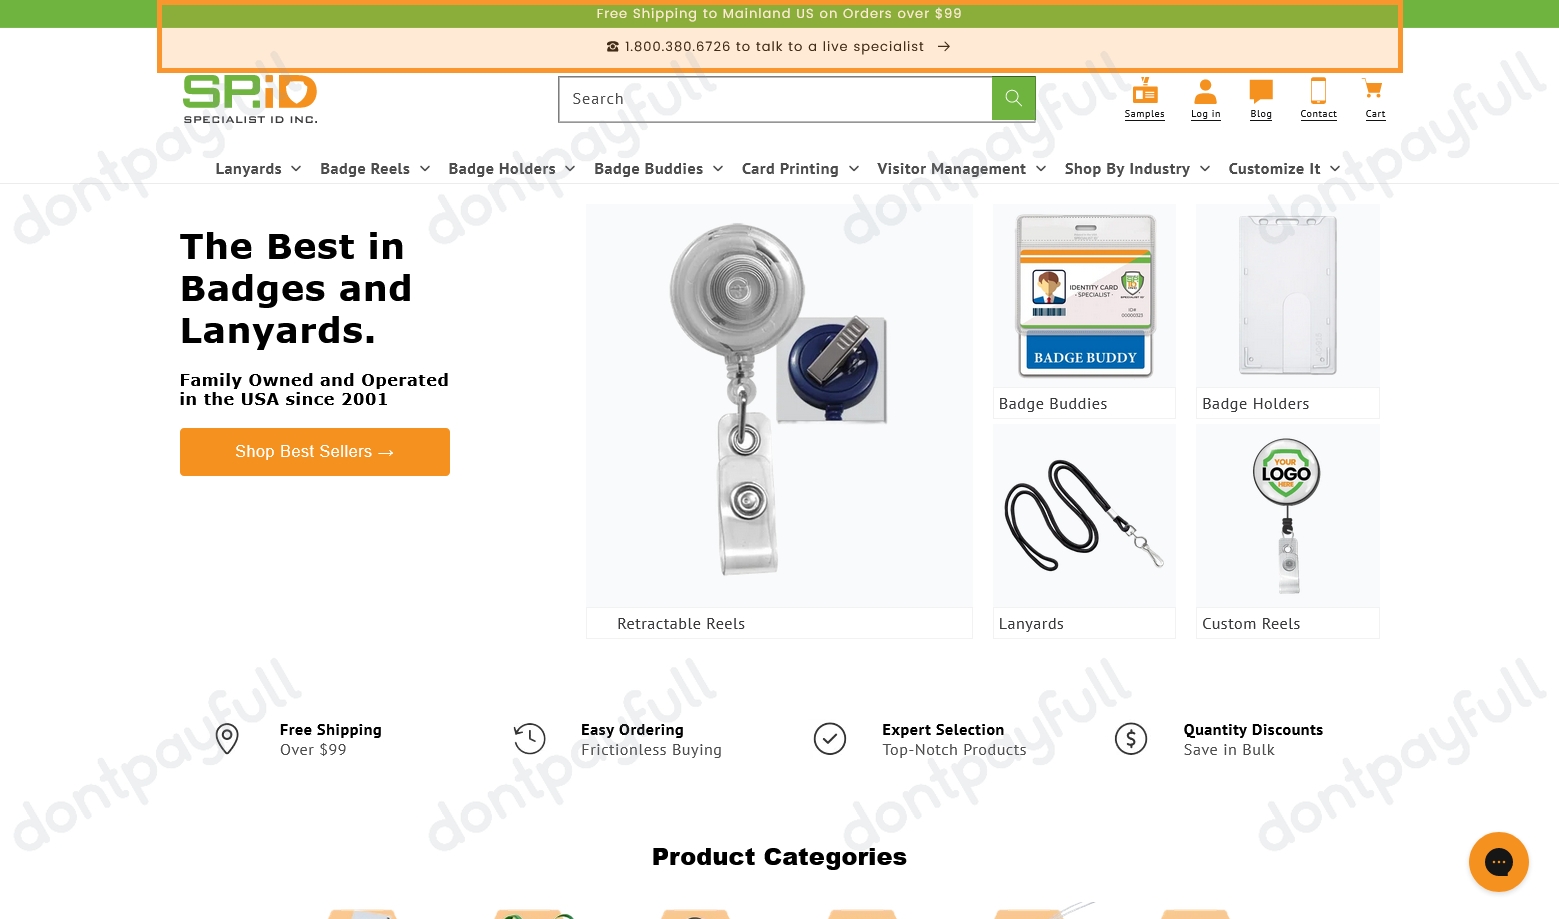Expand the Shop By Industry menu
The width and height of the screenshot is (1559, 919).
(1137, 169)
